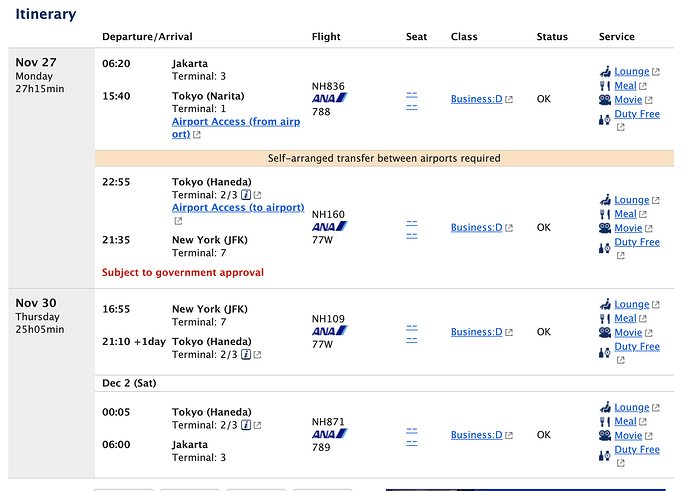Viewport: 690px width, 491px height.
Task: Open Business:D class details for flight NH836
Action: 477,99
